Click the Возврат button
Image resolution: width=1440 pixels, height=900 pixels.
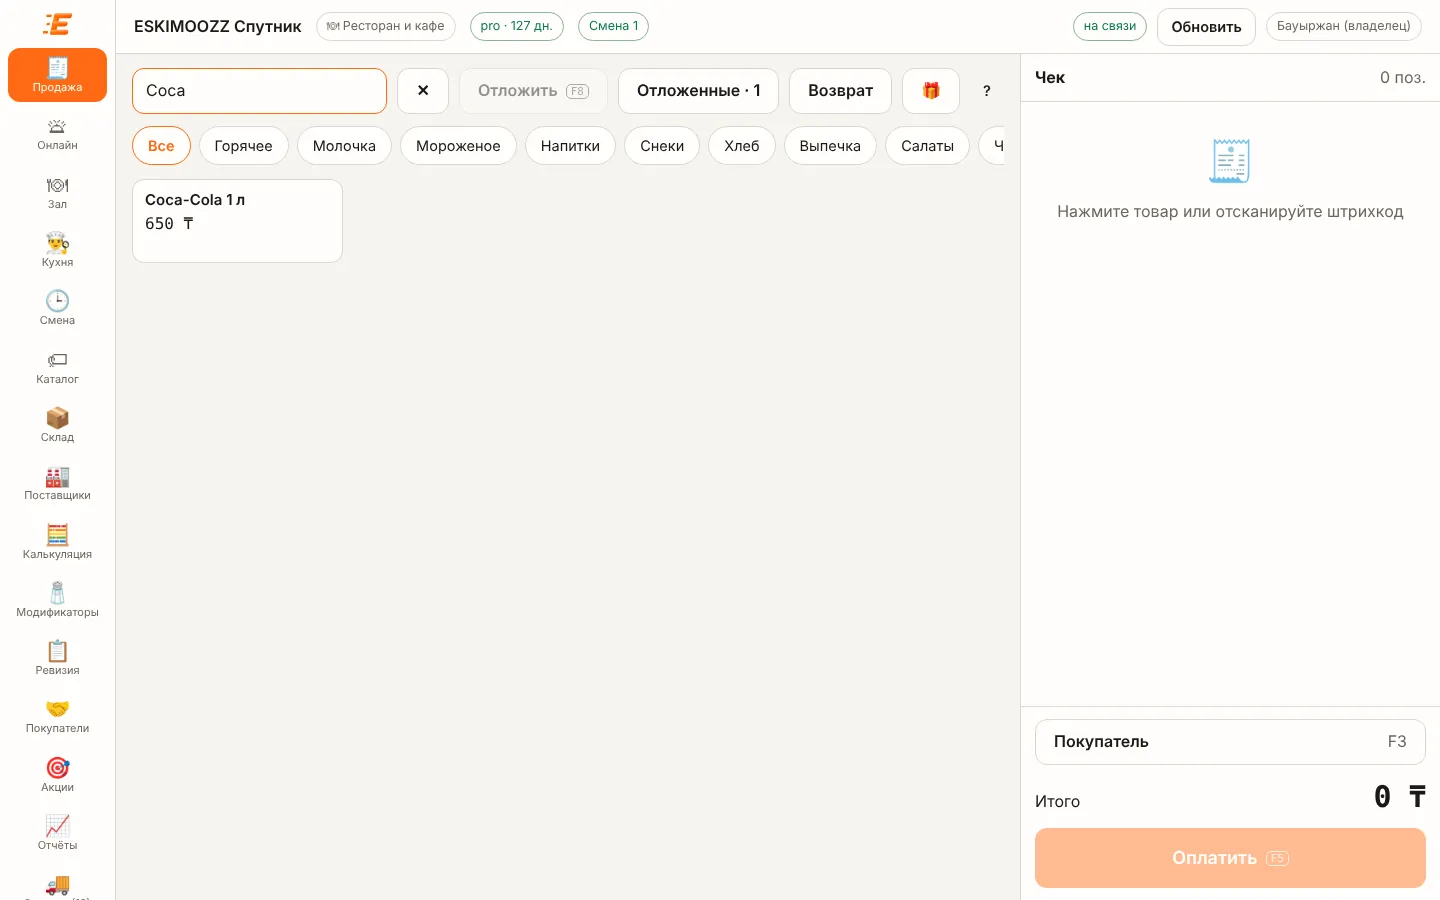click(840, 91)
